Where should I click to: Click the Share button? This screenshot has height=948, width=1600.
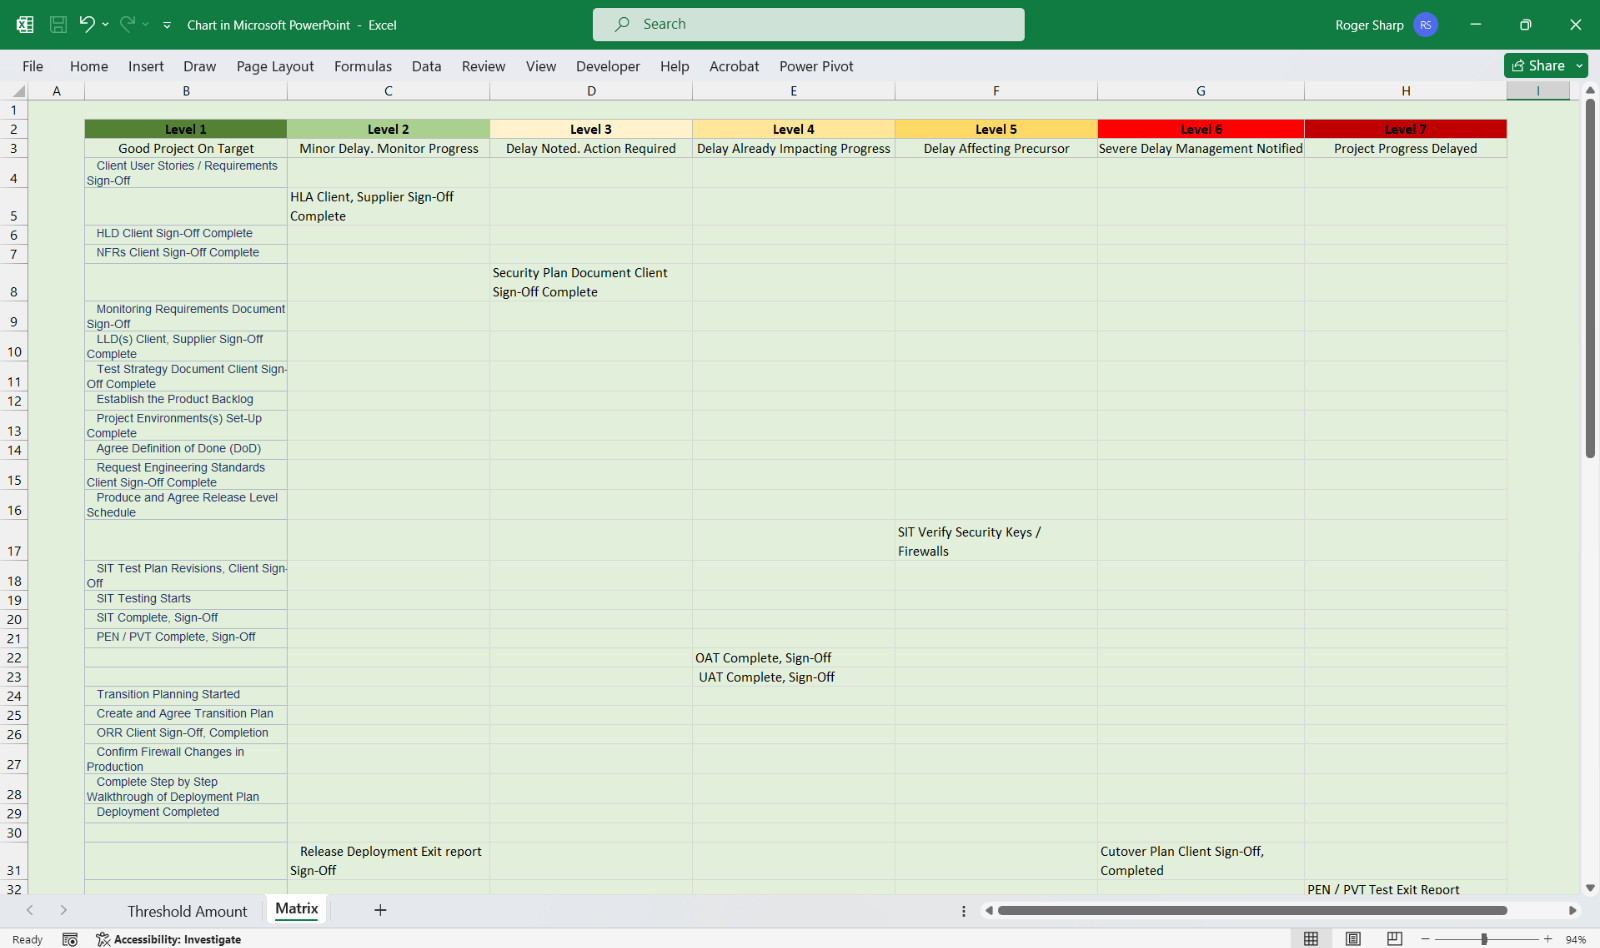coord(1538,66)
